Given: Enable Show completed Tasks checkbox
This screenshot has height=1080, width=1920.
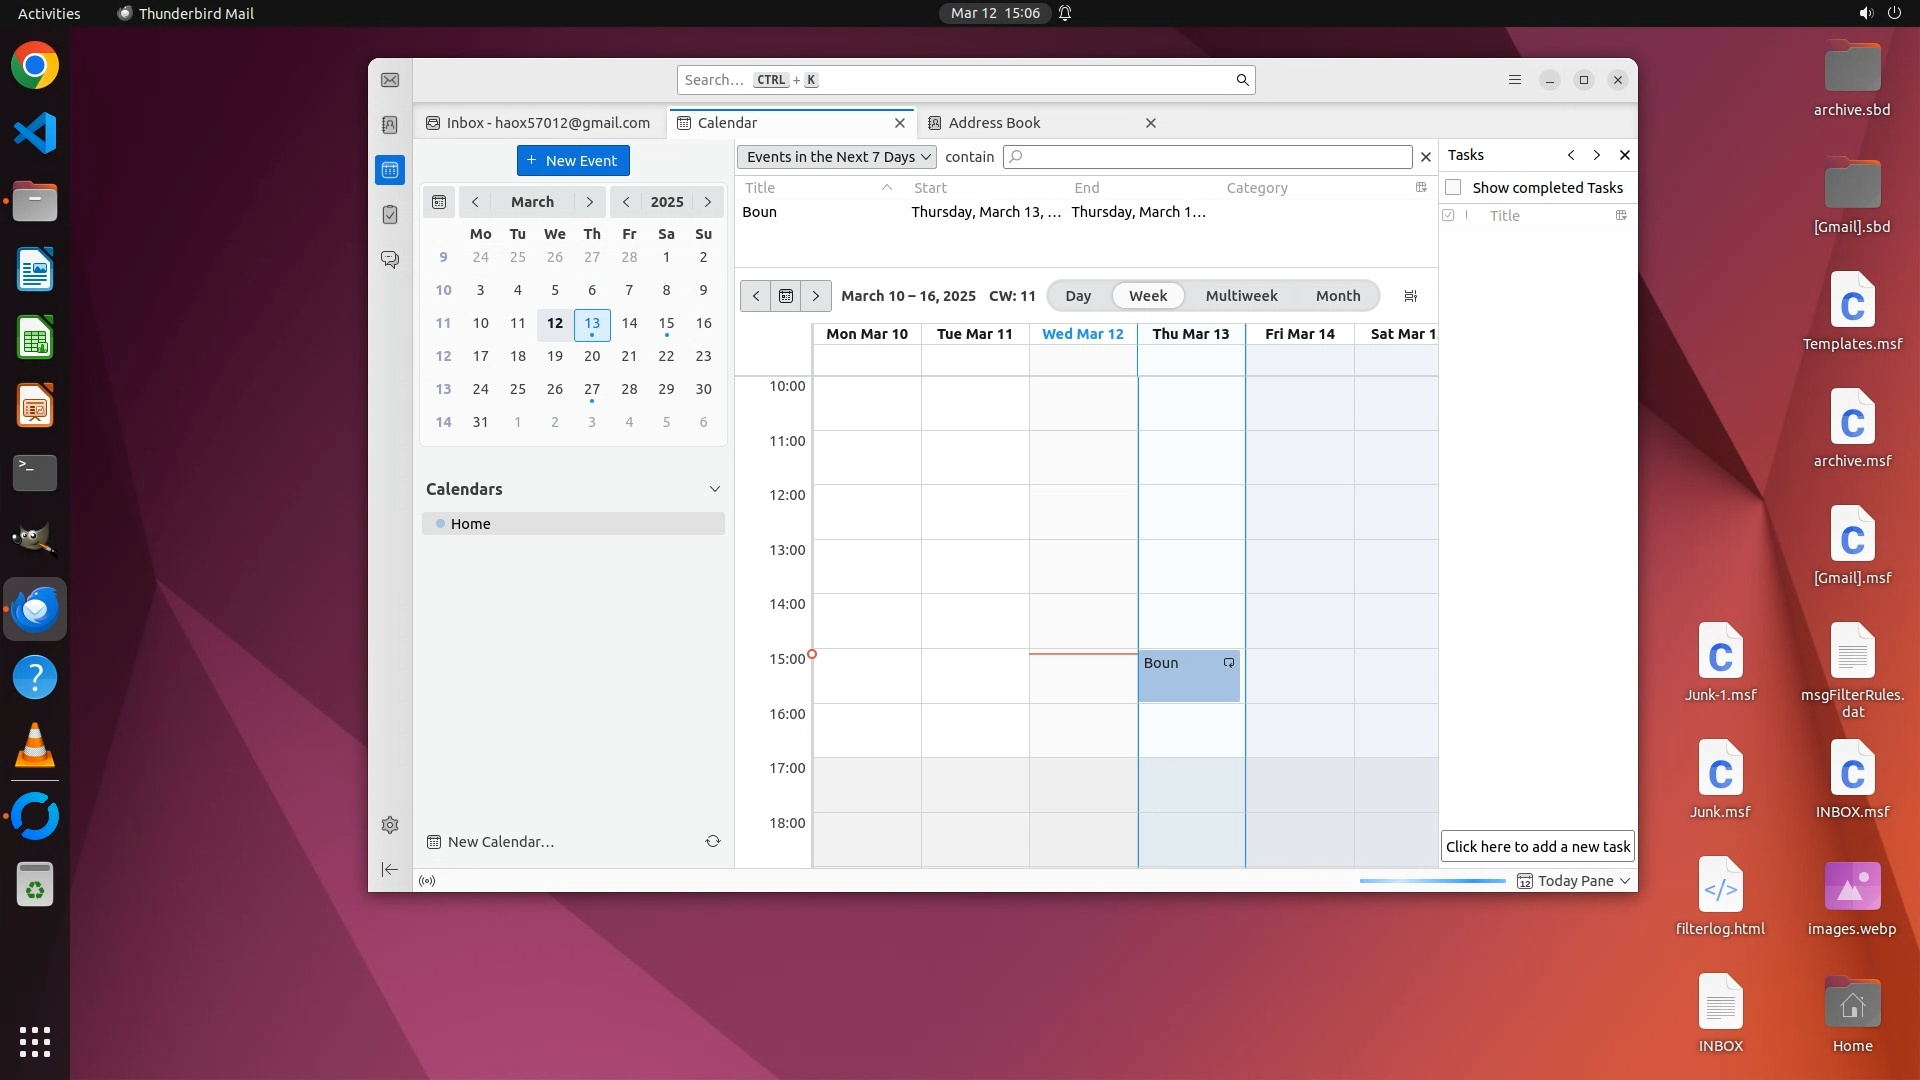Looking at the screenshot, I should point(1454,188).
